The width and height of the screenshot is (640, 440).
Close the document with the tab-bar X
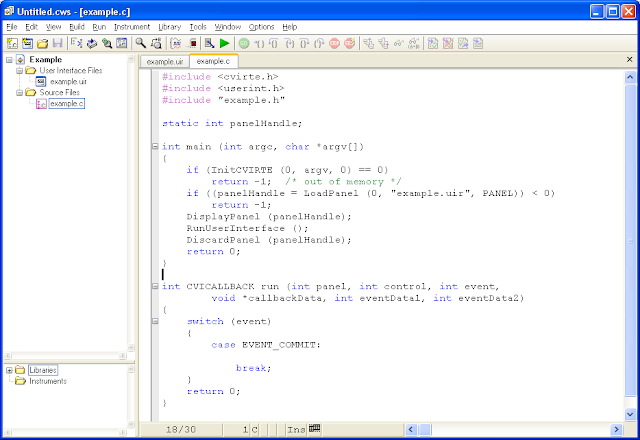coord(629,60)
